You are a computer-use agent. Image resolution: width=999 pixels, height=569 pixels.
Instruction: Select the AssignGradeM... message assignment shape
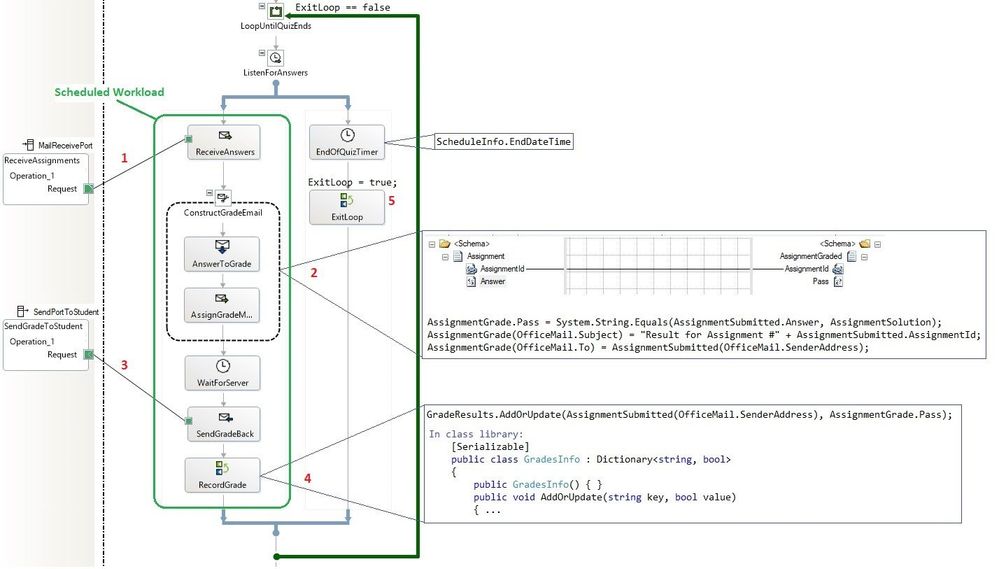tap(222, 305)
